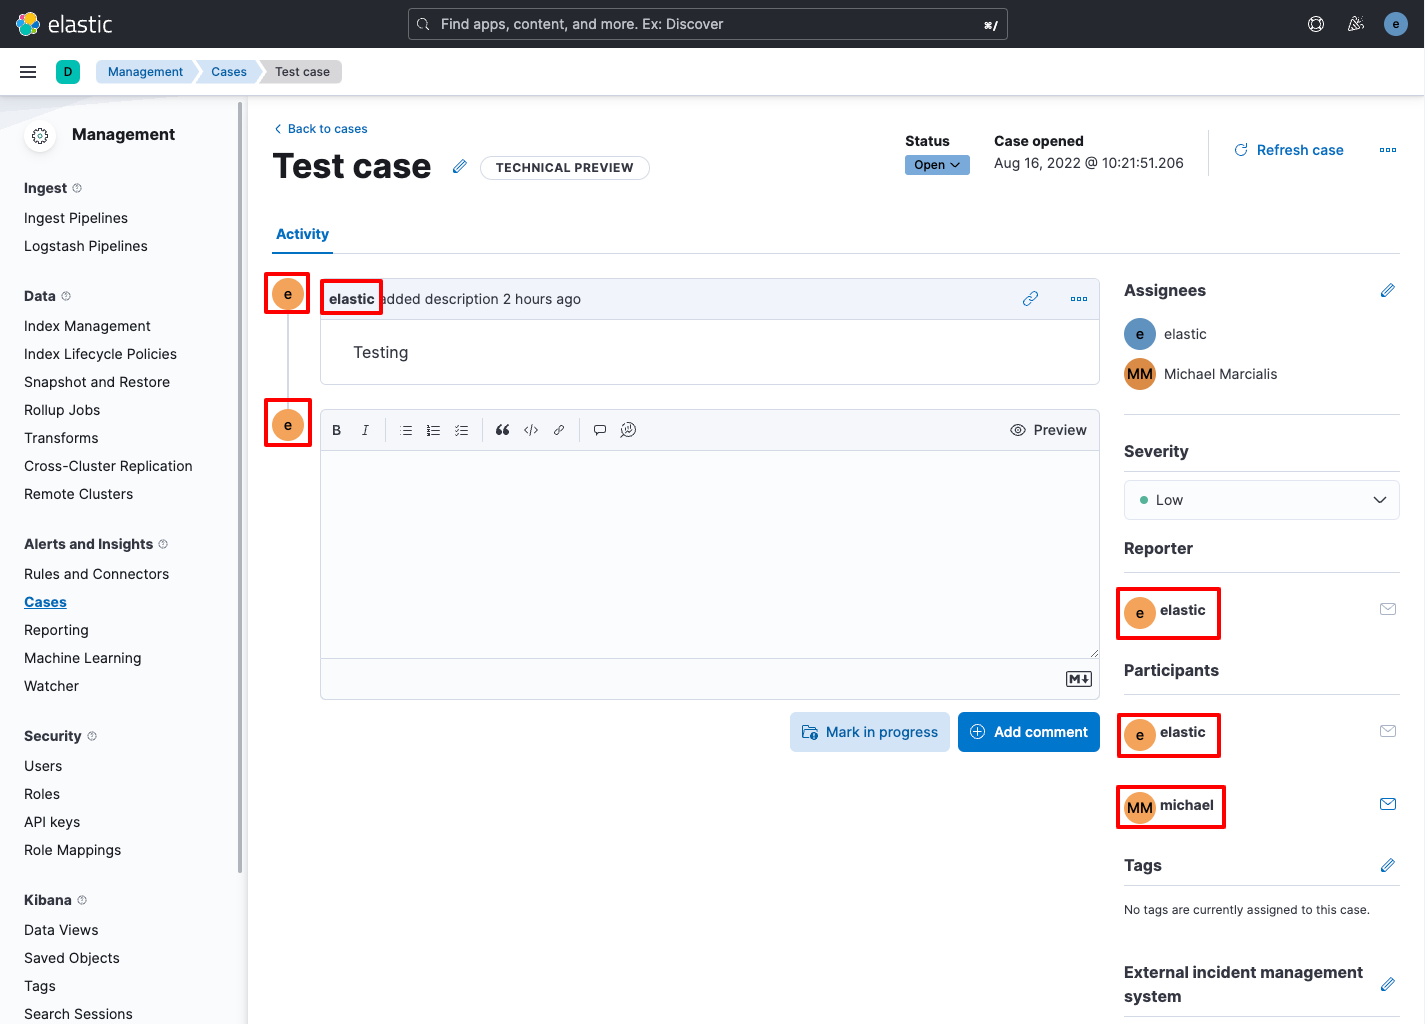
Task: Click the global search field
Action: point(708,24)
